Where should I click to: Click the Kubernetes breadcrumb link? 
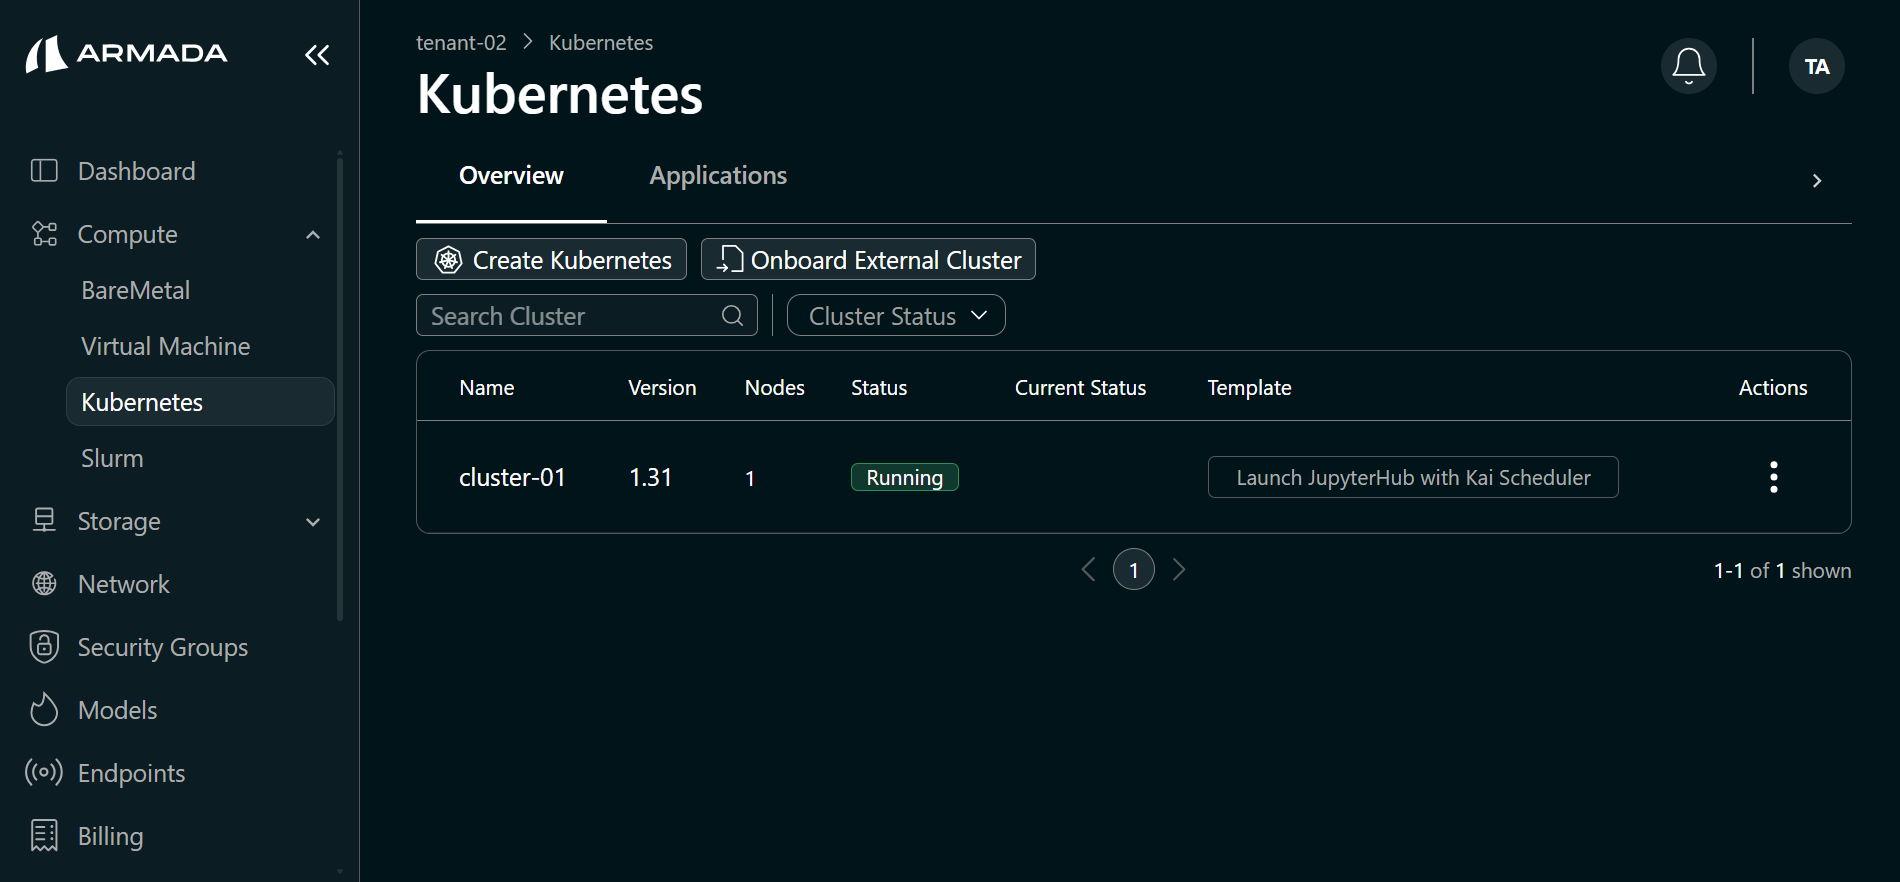coord(601,43)
